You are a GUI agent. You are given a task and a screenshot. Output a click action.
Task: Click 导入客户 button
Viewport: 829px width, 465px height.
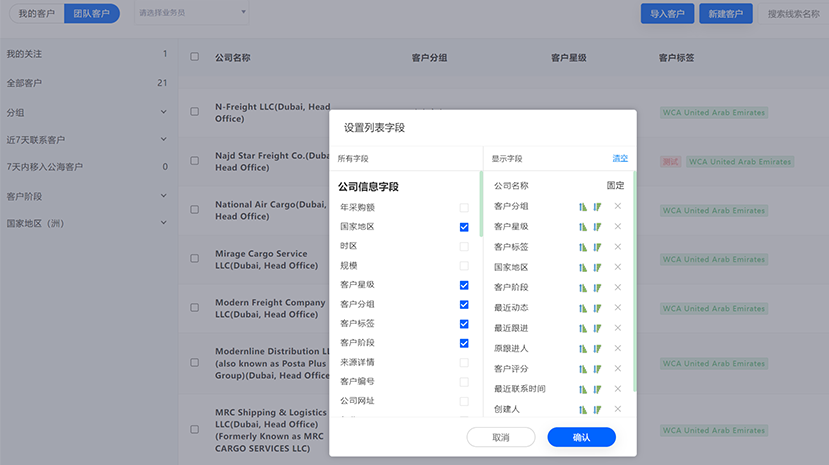667,14
